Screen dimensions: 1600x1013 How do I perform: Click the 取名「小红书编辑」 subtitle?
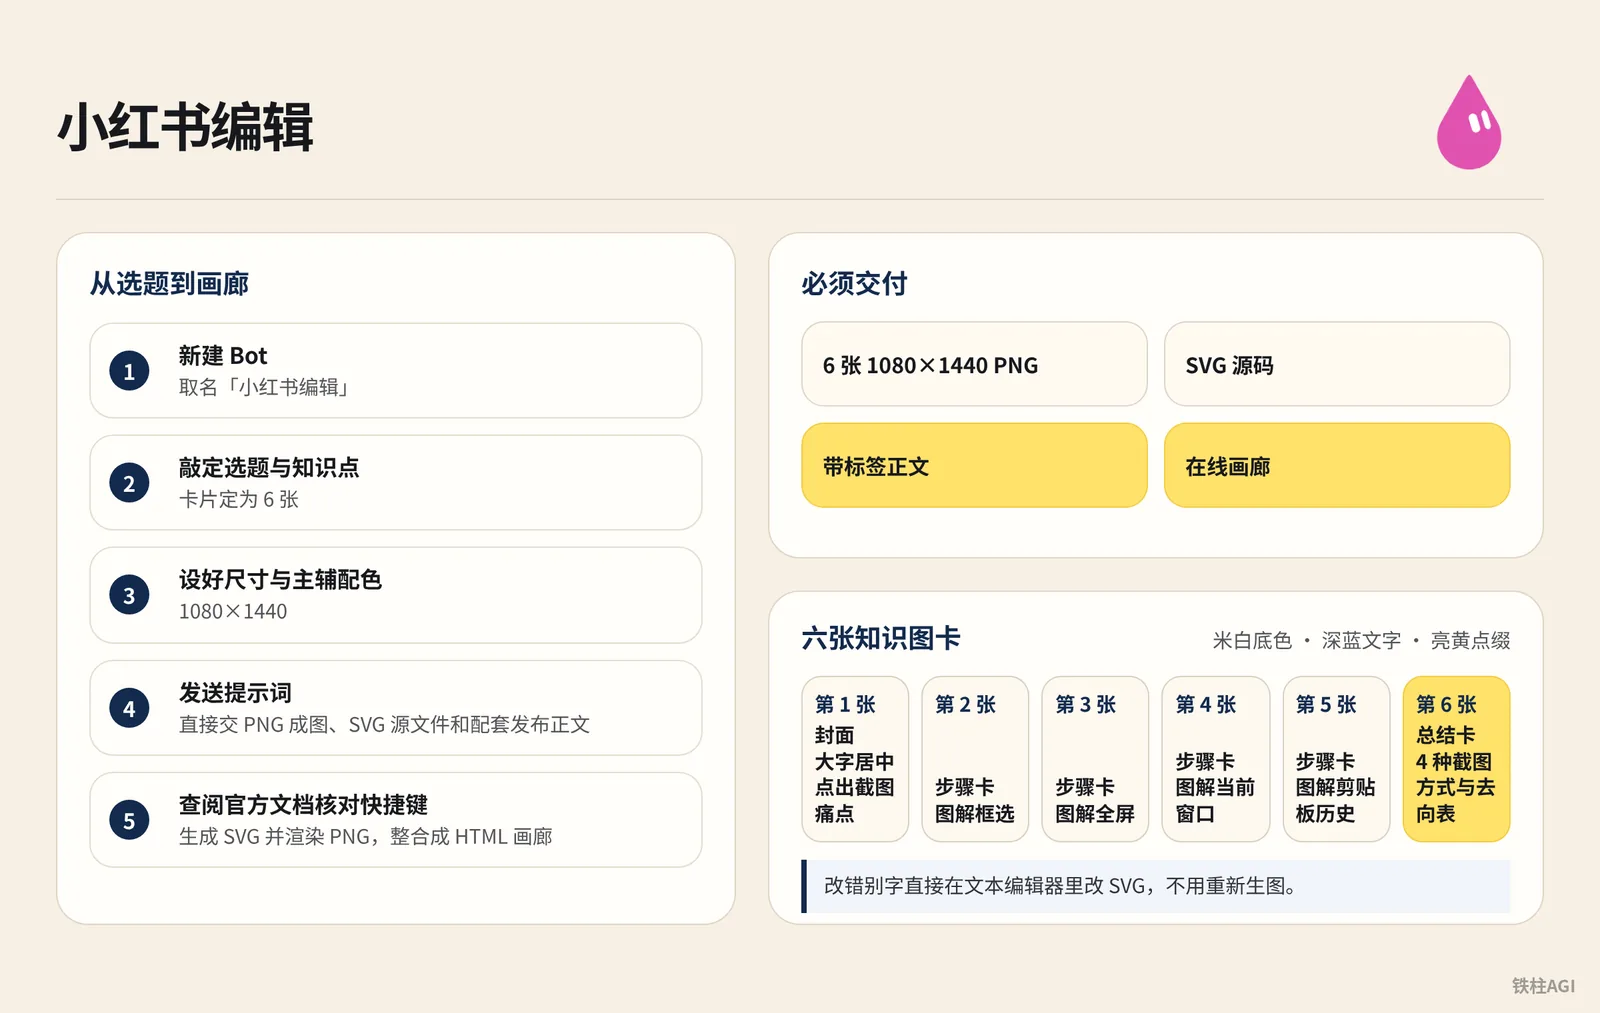(x=264, y=387)
